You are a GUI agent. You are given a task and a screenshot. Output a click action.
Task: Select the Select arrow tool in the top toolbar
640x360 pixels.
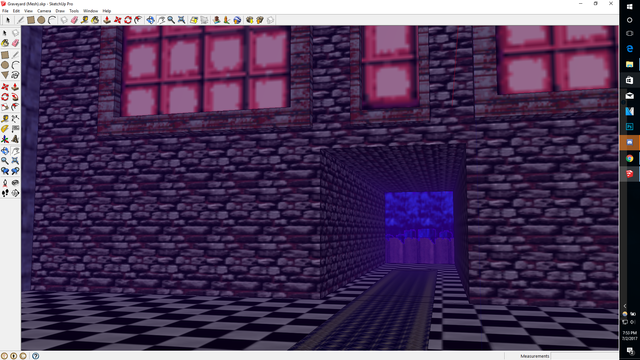coord(7,20)
